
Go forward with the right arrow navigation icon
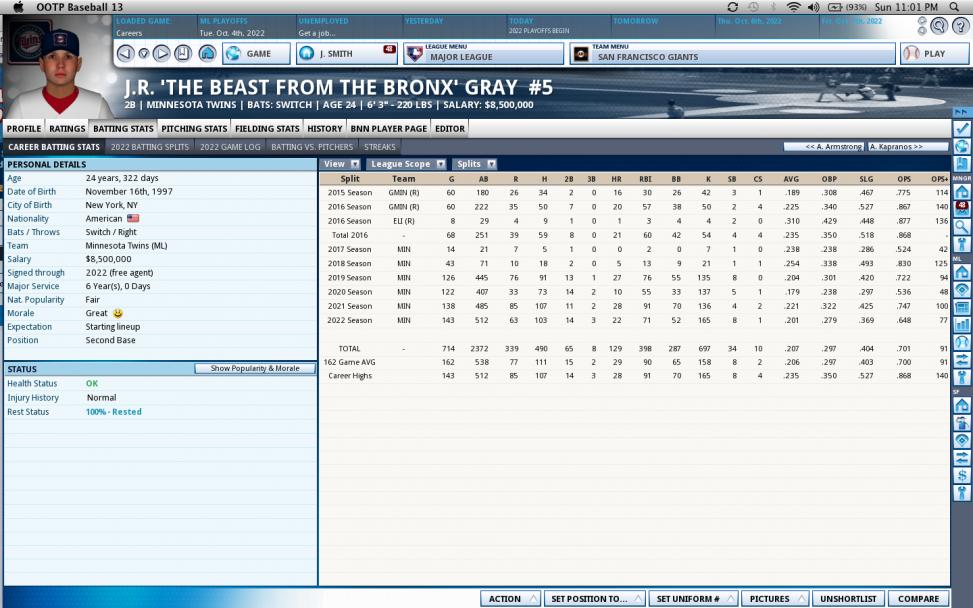[161, 53]
